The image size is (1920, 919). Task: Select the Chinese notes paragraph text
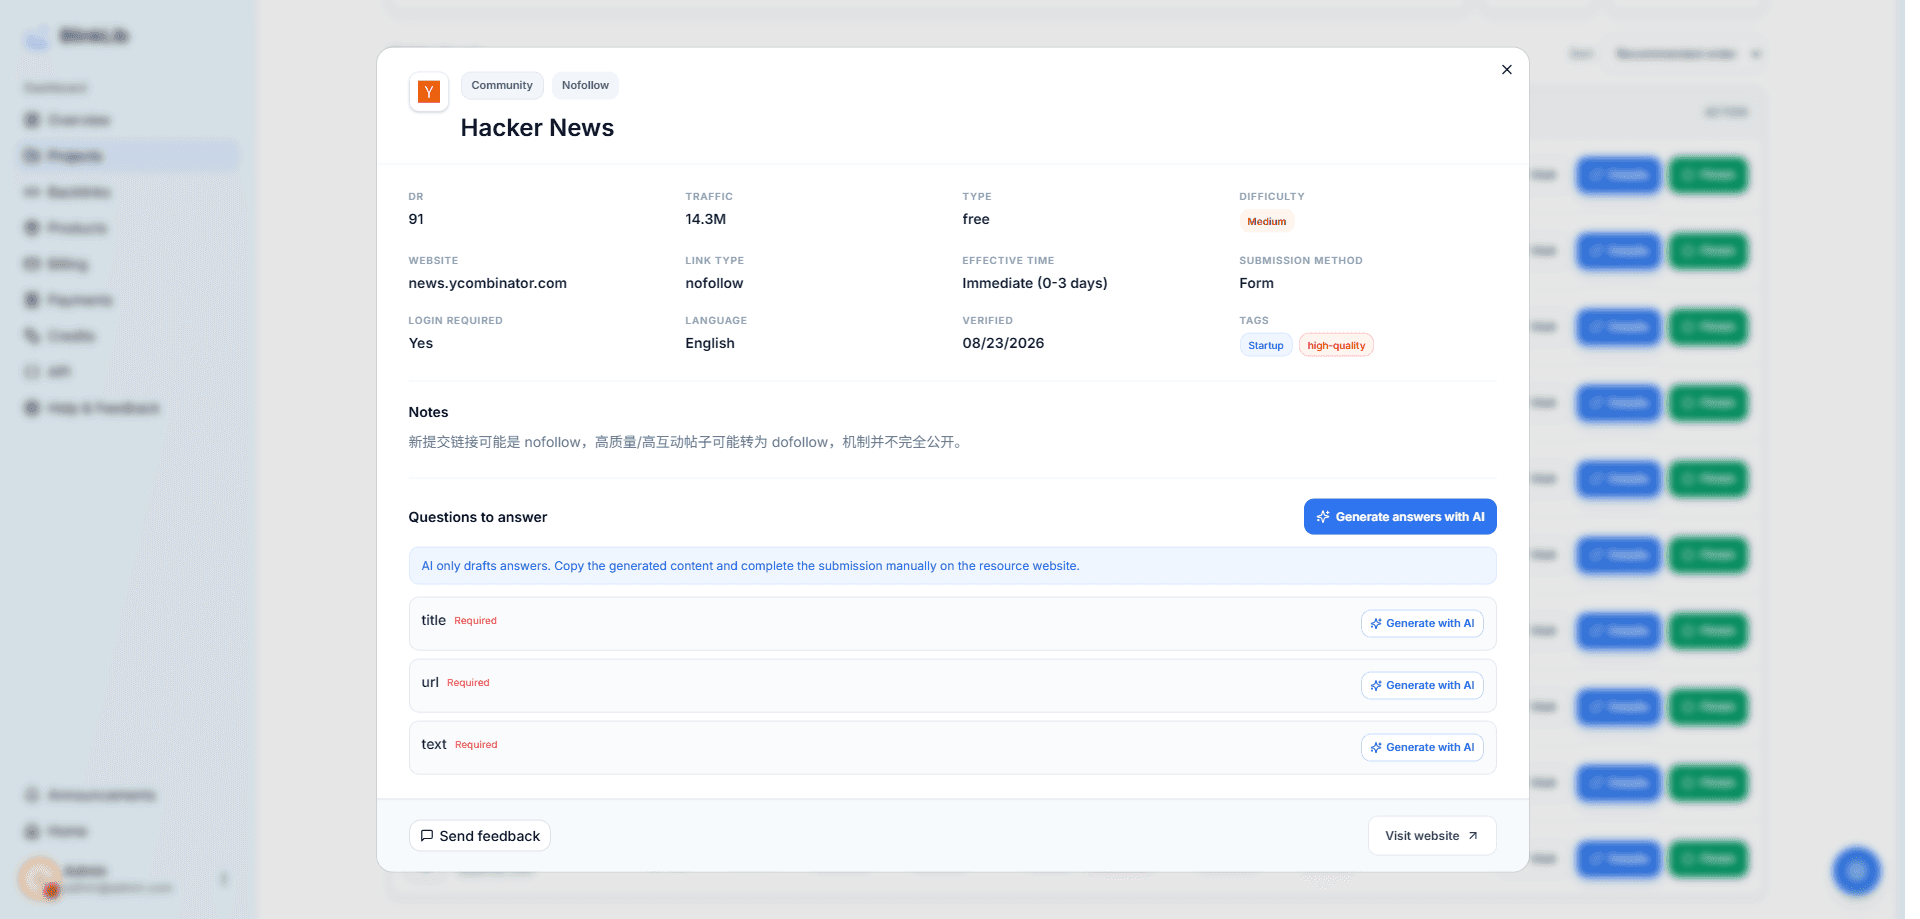(x=687, y=442)
